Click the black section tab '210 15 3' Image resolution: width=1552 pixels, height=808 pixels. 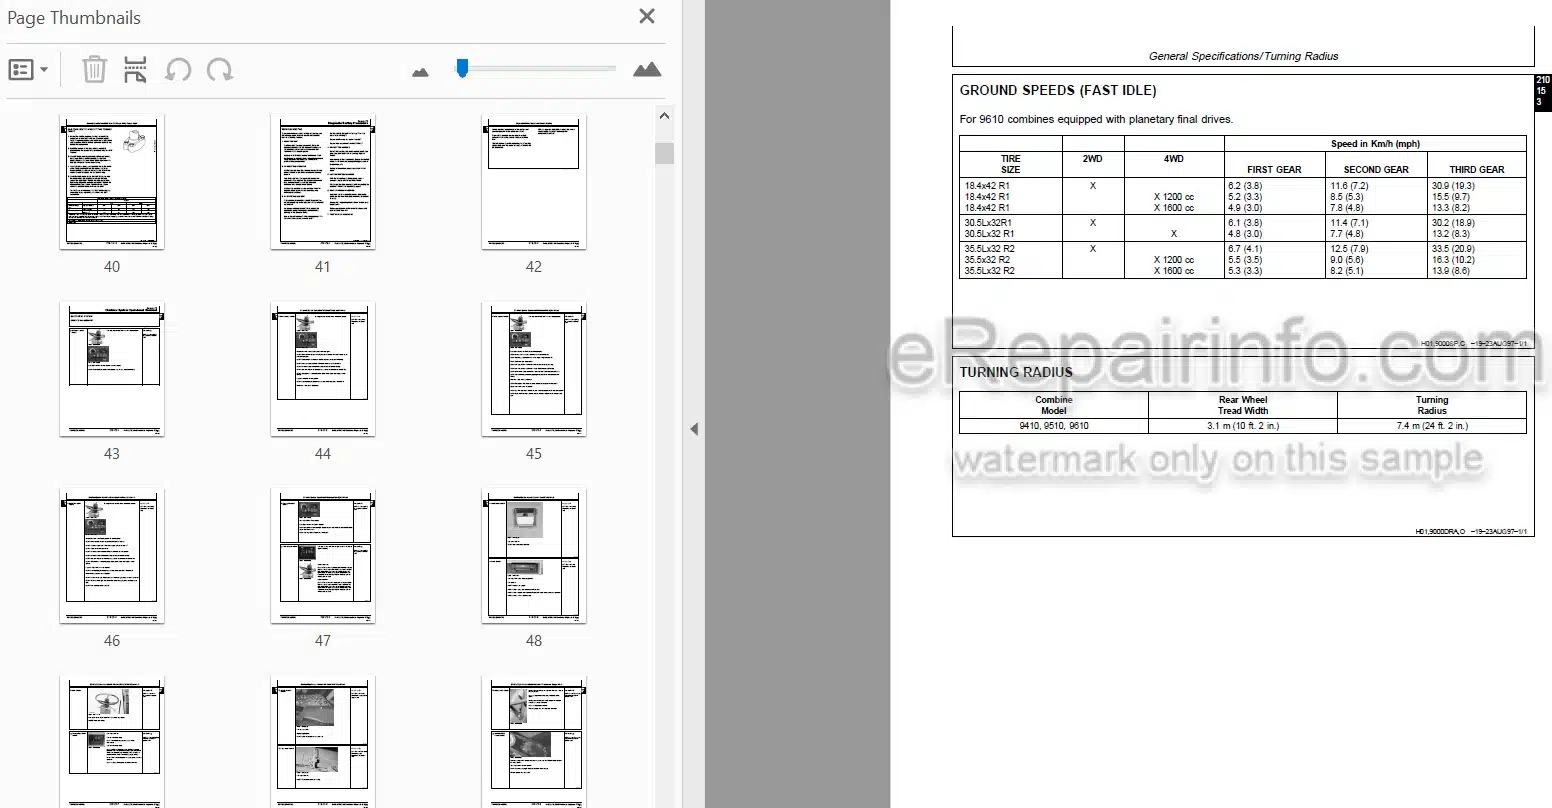1542,91
